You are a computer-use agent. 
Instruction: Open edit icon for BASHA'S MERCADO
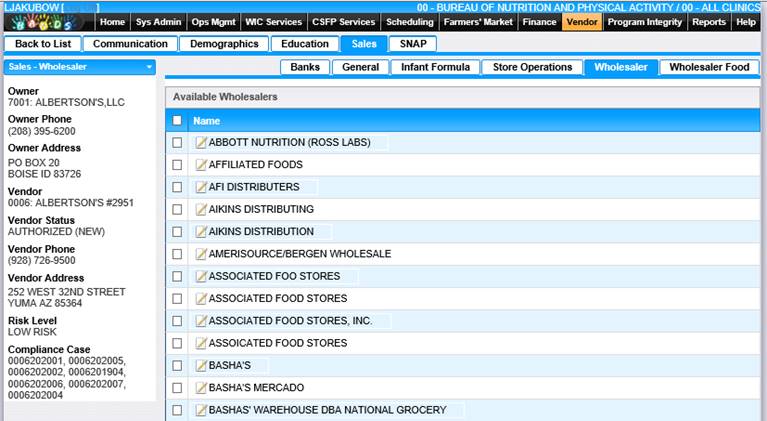coord(201,388)
